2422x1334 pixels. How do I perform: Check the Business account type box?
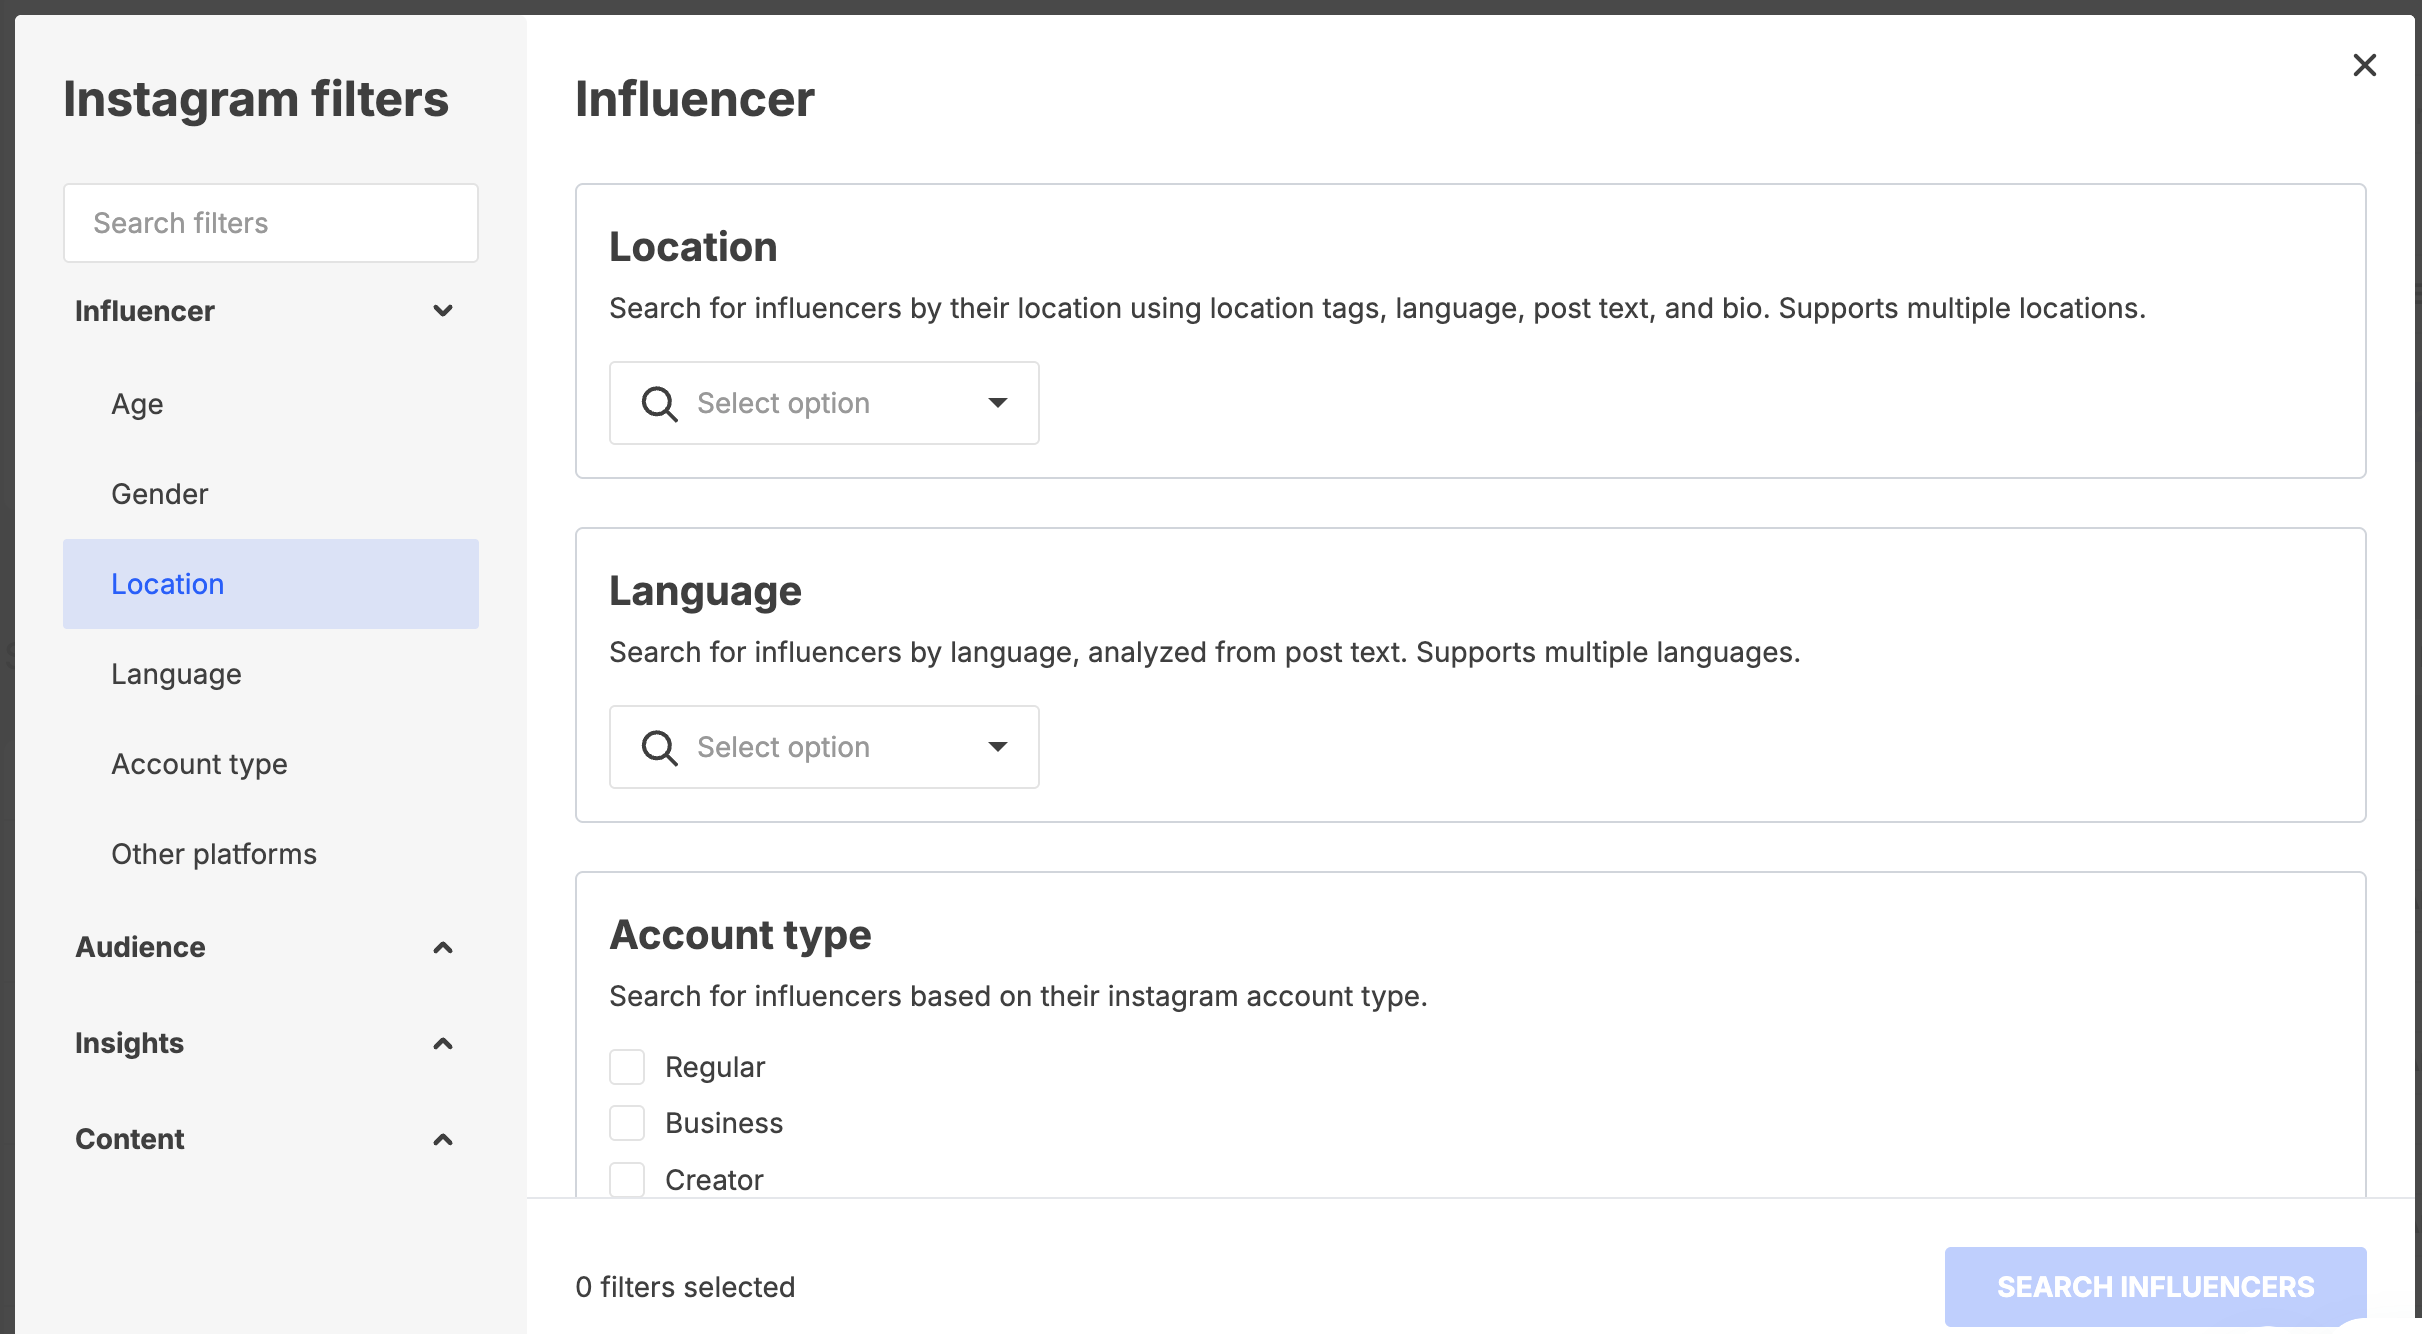[627, 1123]
